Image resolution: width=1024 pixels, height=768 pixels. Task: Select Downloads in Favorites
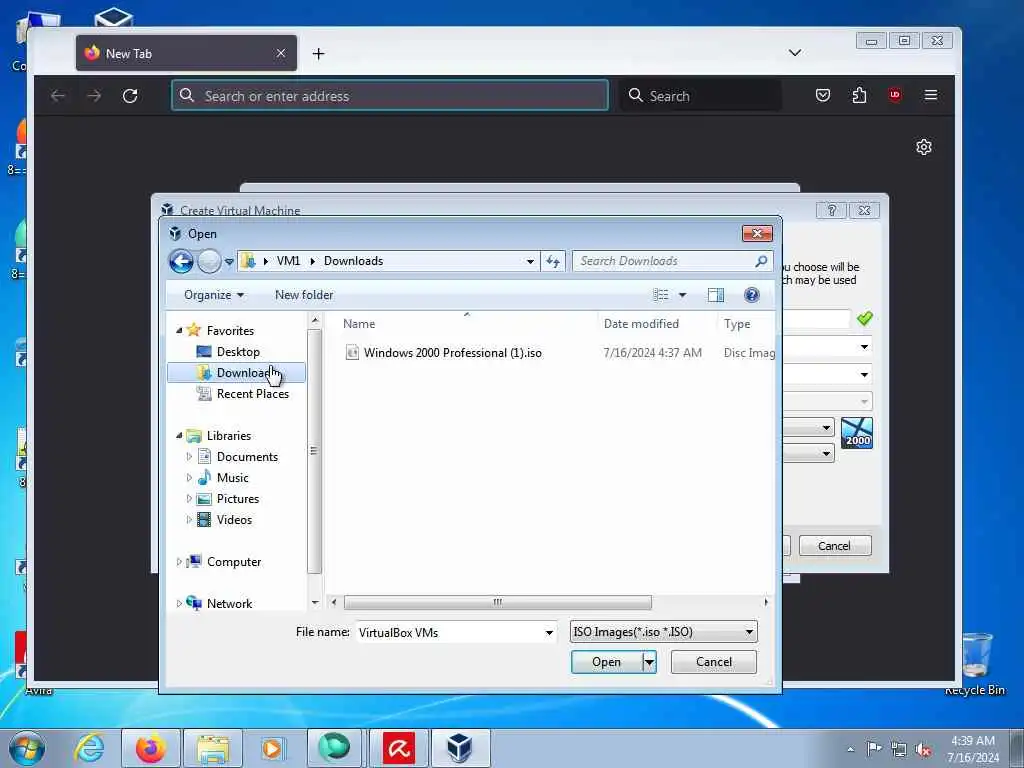click(x=236, y=372)
